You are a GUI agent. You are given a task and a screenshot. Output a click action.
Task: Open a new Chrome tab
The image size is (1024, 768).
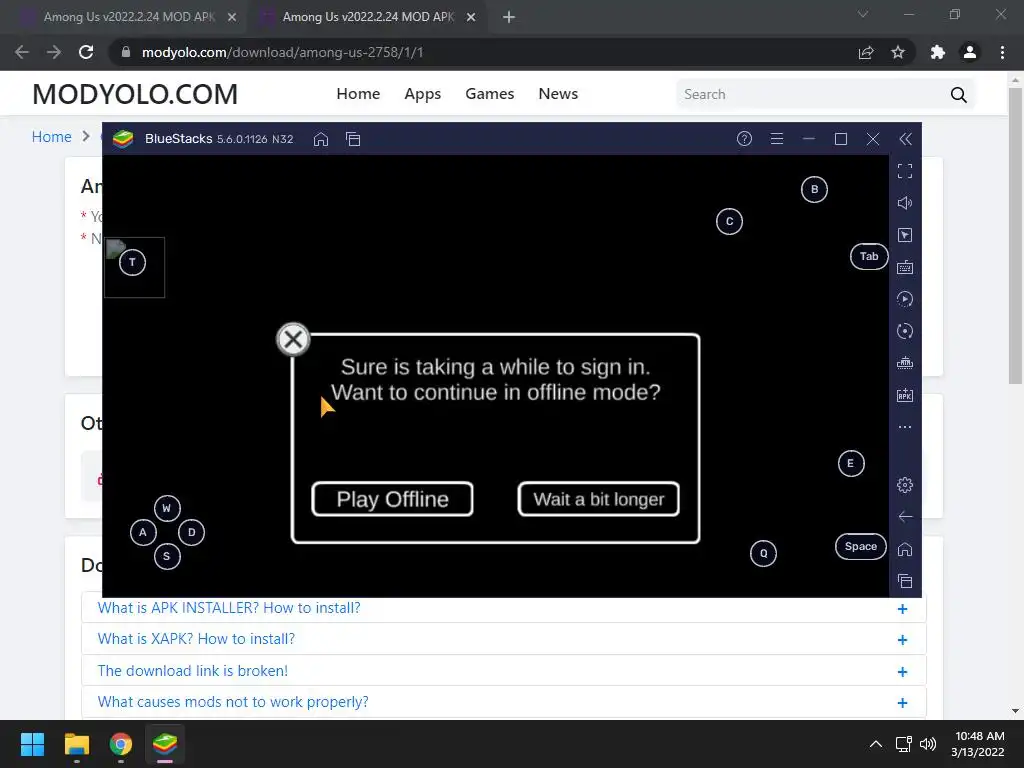509,18
